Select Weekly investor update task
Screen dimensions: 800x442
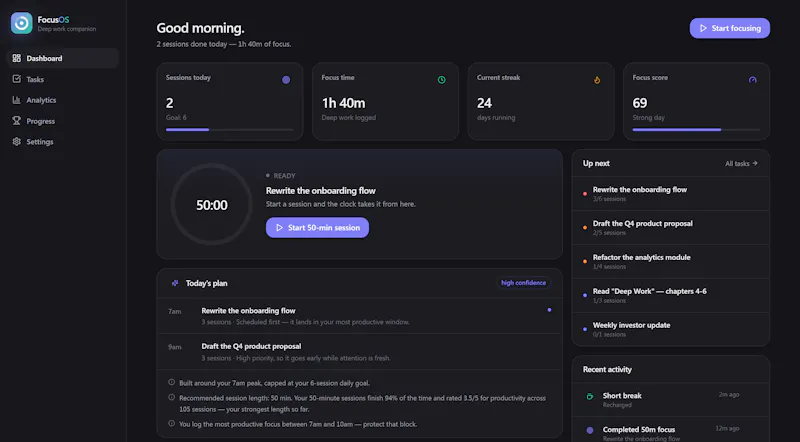670,329
